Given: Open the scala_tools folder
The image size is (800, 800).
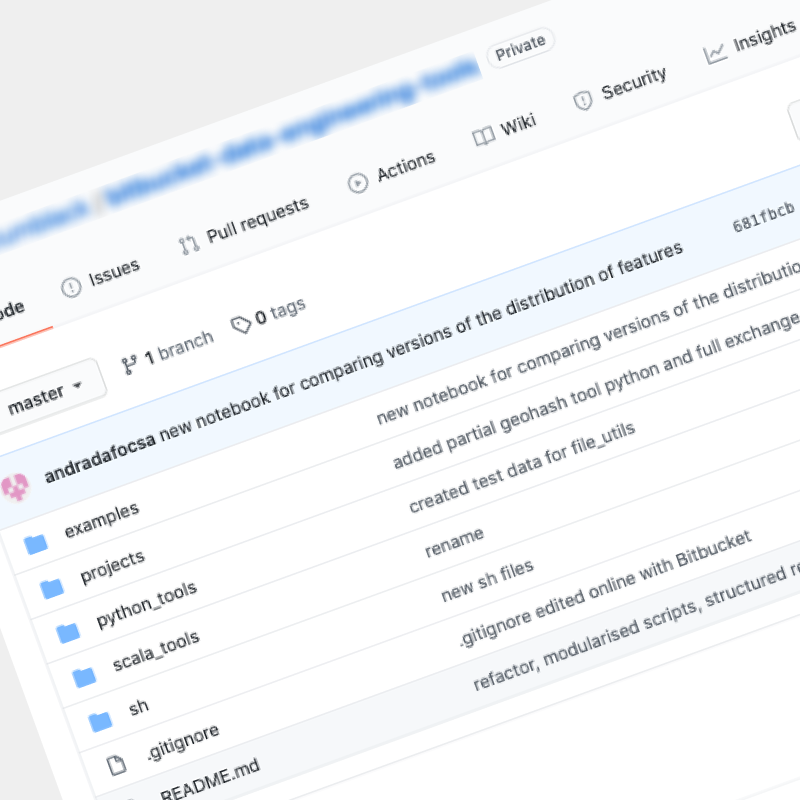Looking at the screenshot, I should point(156,652).
